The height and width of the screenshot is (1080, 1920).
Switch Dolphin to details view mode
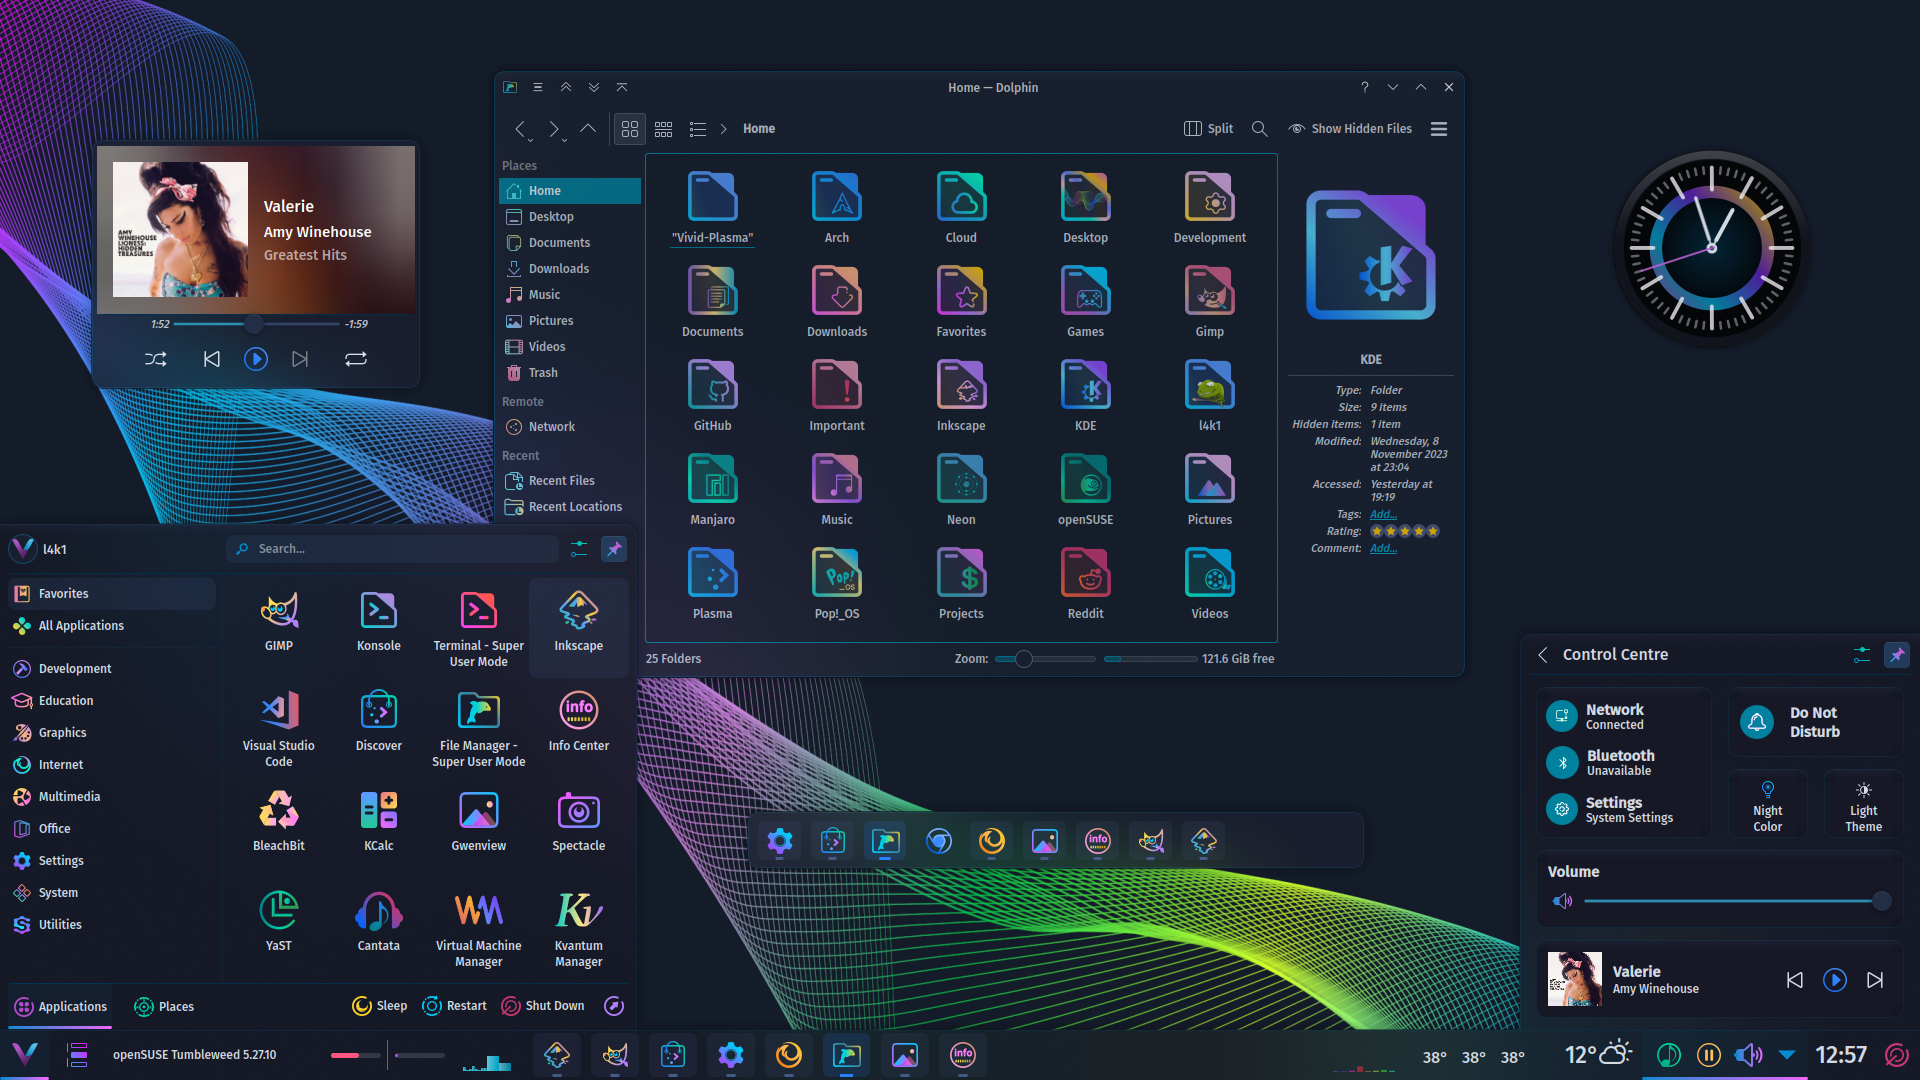[698, 129]
